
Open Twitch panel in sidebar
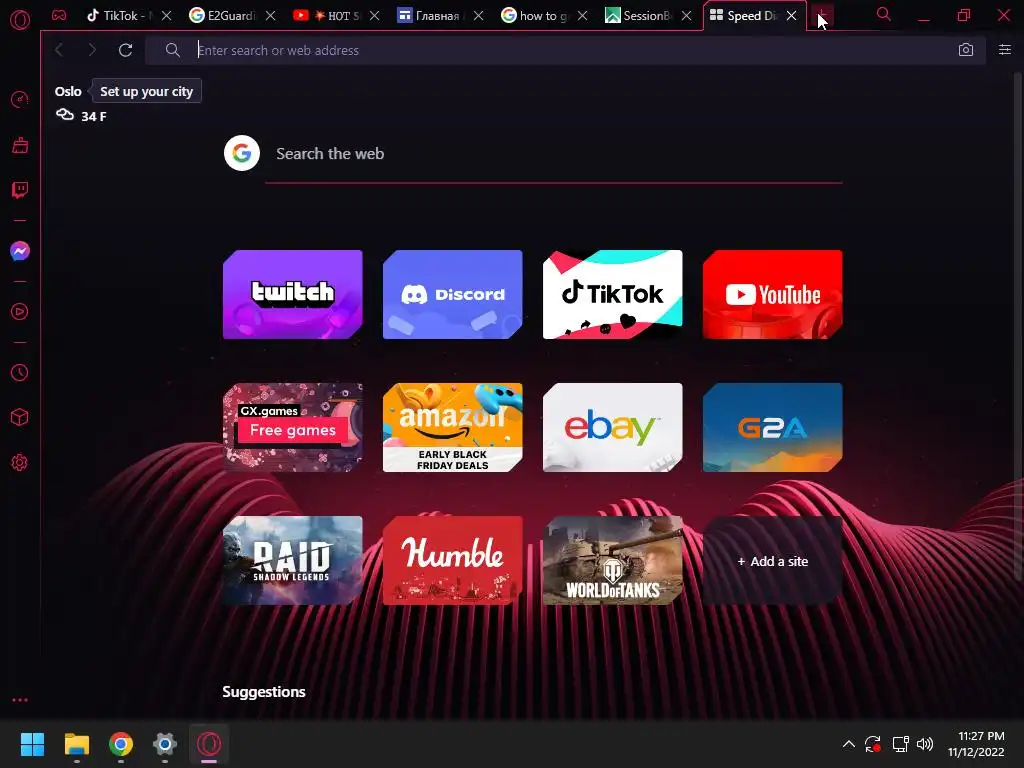point(20,190)
